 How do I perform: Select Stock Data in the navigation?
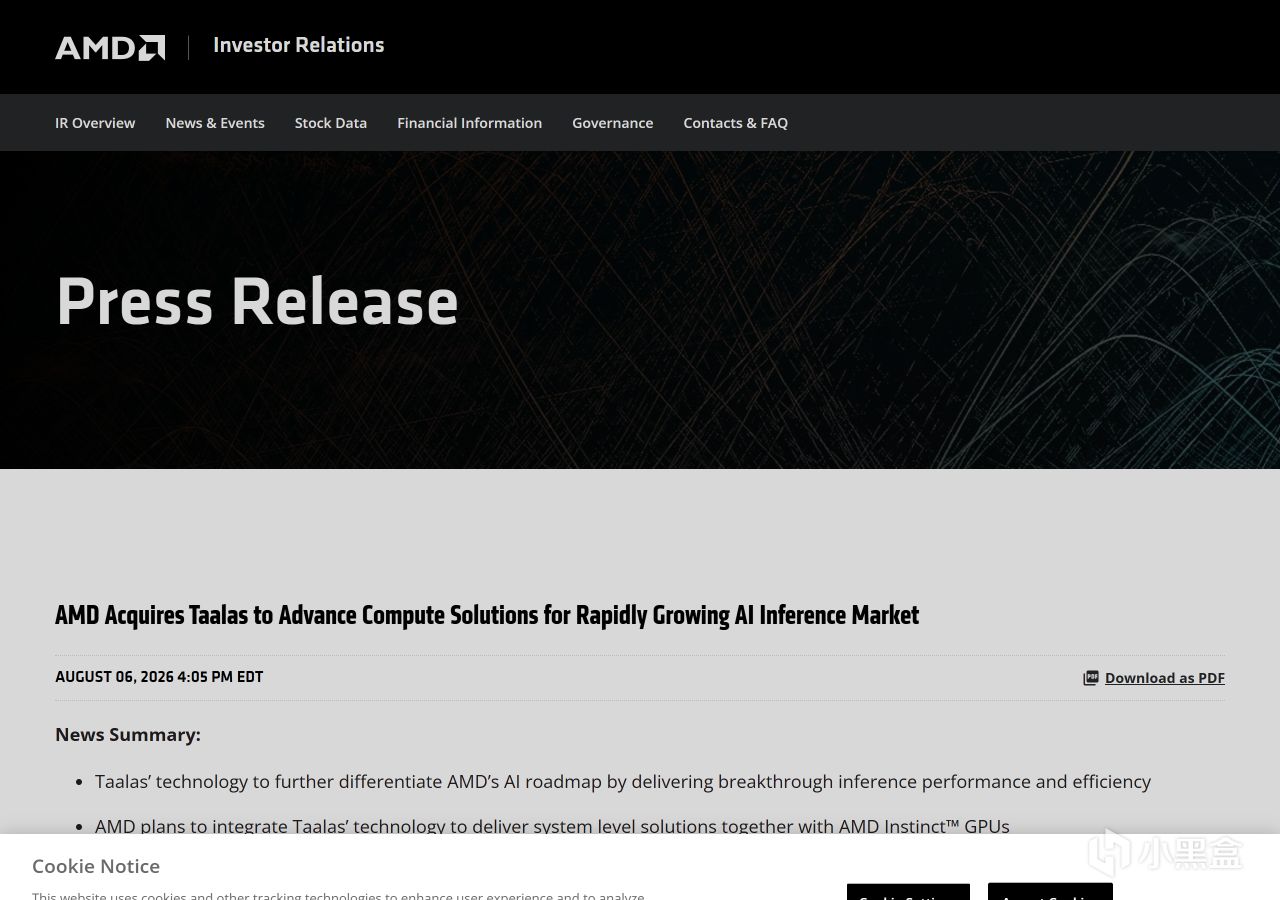pos(331,123)
